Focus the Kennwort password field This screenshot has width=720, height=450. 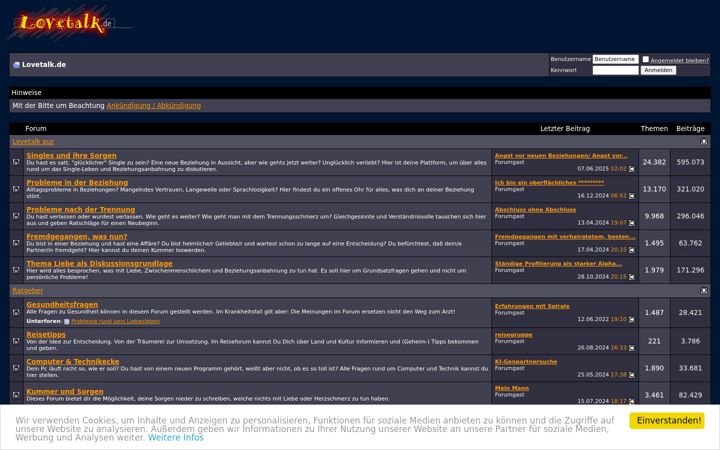point(615,70)
